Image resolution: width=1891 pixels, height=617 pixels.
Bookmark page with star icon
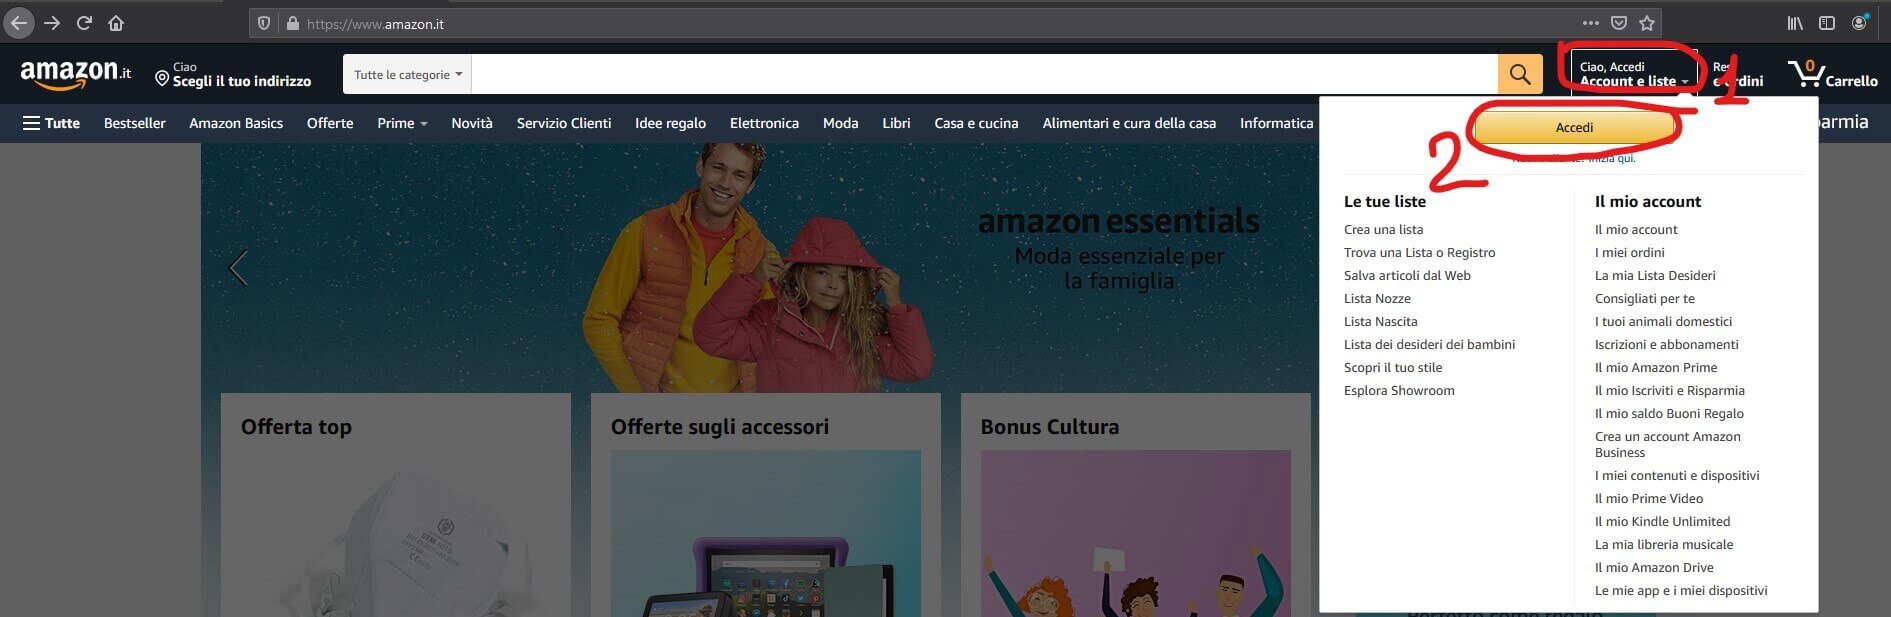1647,23
